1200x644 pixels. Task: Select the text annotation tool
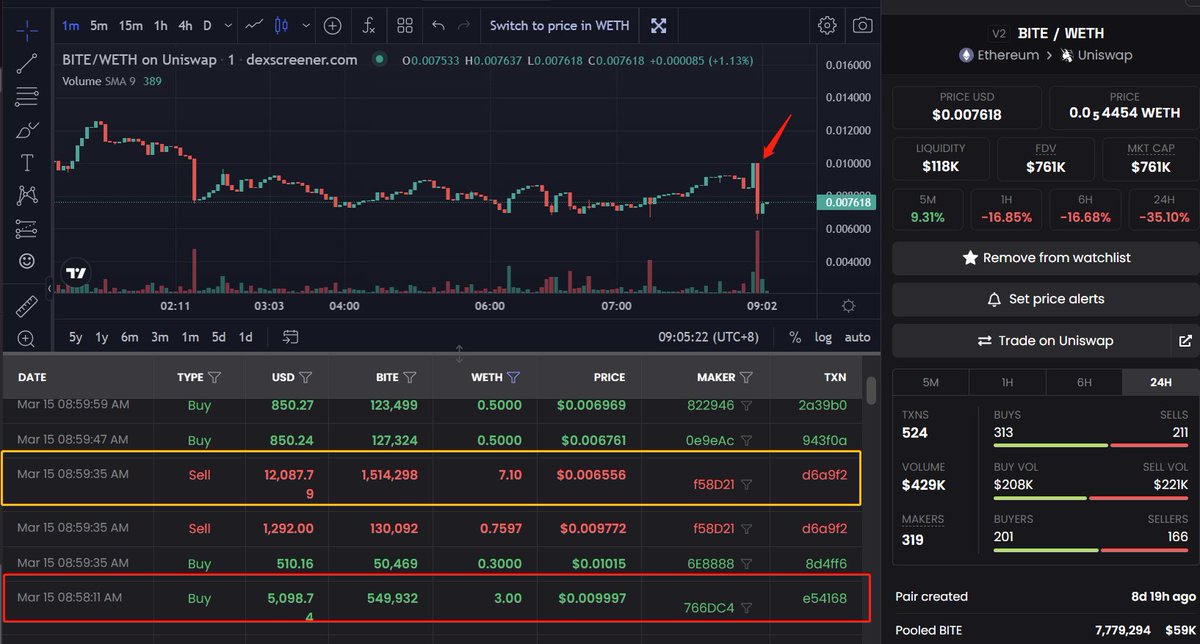(27, 162)
